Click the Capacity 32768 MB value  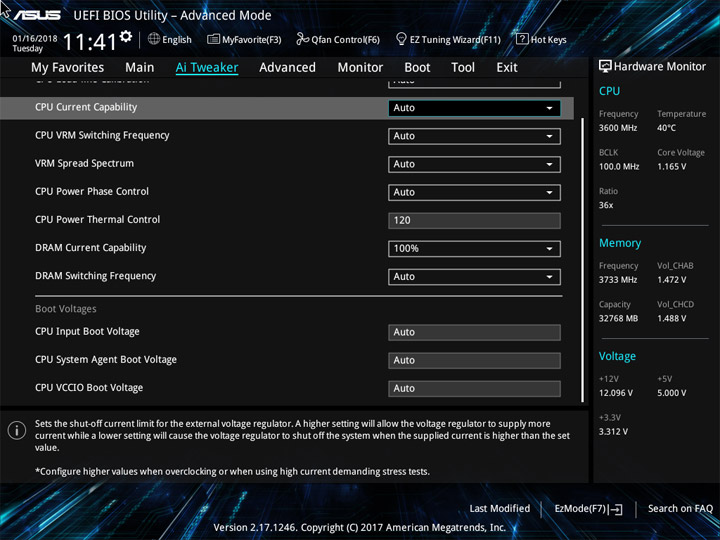click(618, 318)
